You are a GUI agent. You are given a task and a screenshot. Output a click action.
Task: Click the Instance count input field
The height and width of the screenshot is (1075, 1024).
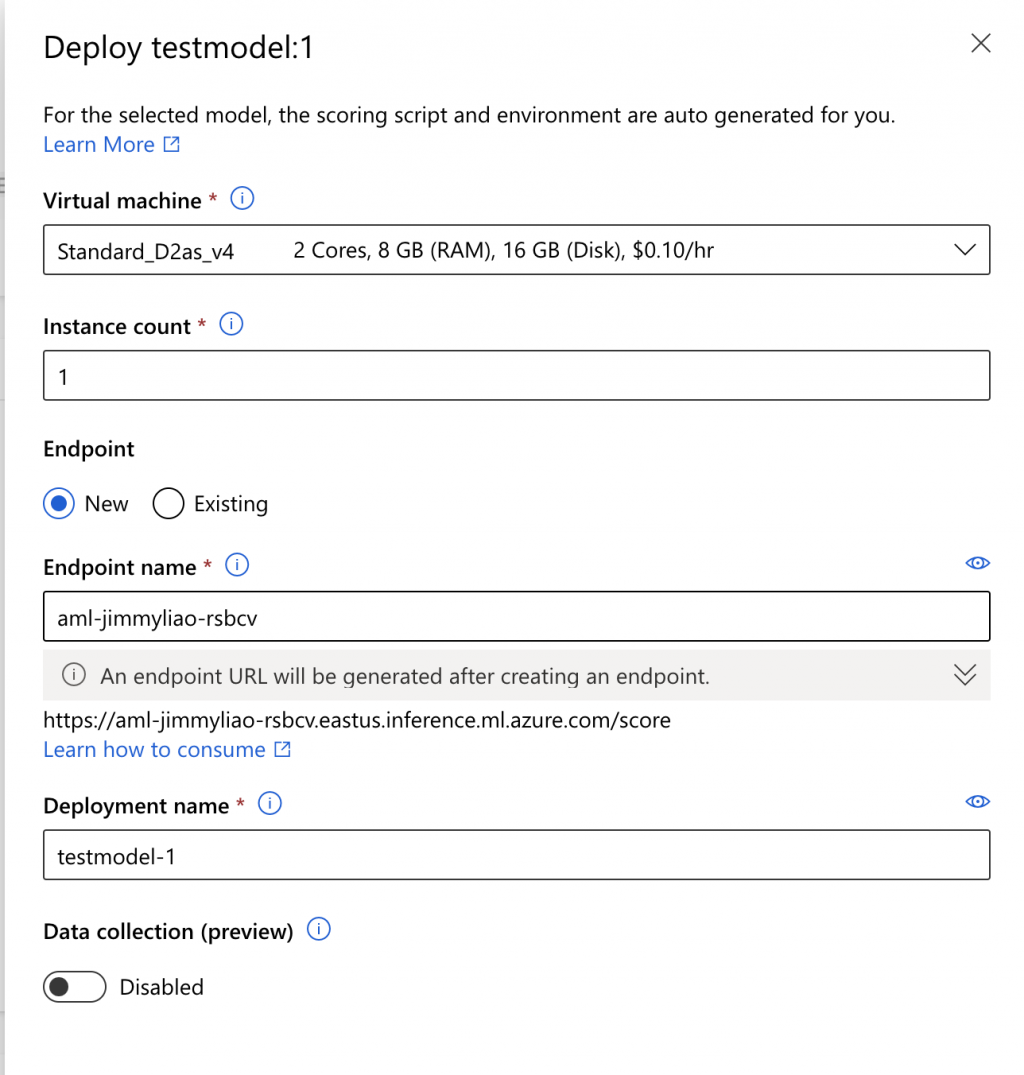click(516, 376)
